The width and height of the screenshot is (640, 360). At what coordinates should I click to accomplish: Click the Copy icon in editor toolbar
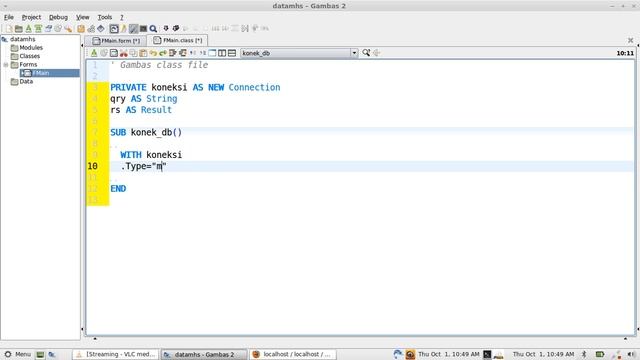pyautogui.click(x=133, y=53)
